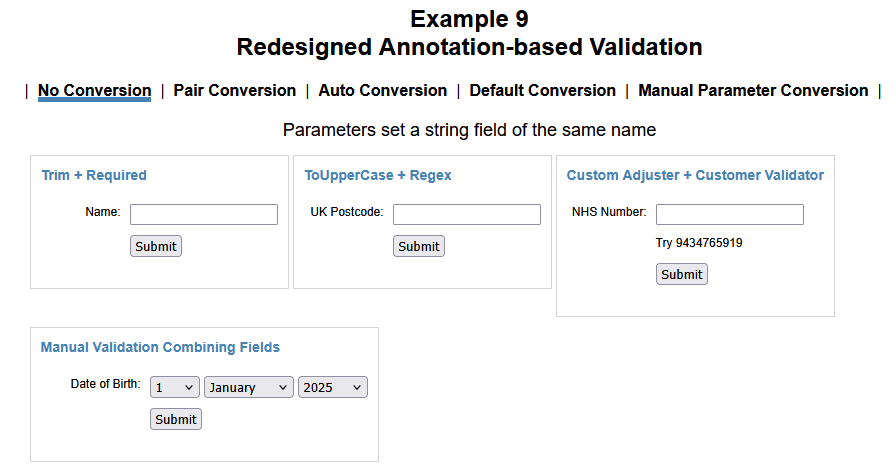Screen dimensions: 896x475
Task: Click the Custom Adjuster + Customer Validator heading
Action: pos(695,175)
